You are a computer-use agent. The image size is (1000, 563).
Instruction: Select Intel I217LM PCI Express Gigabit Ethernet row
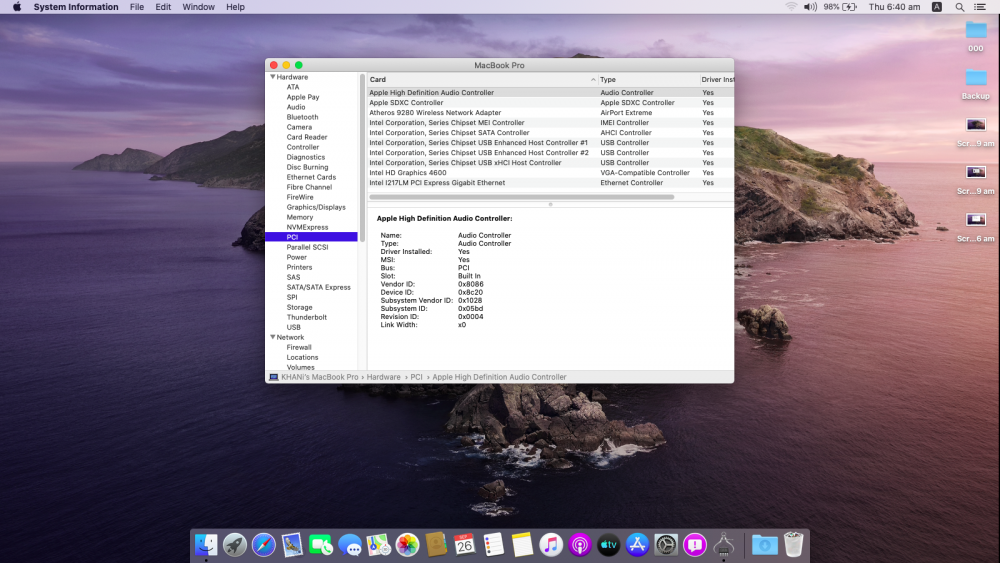click(x=550, y=183)
